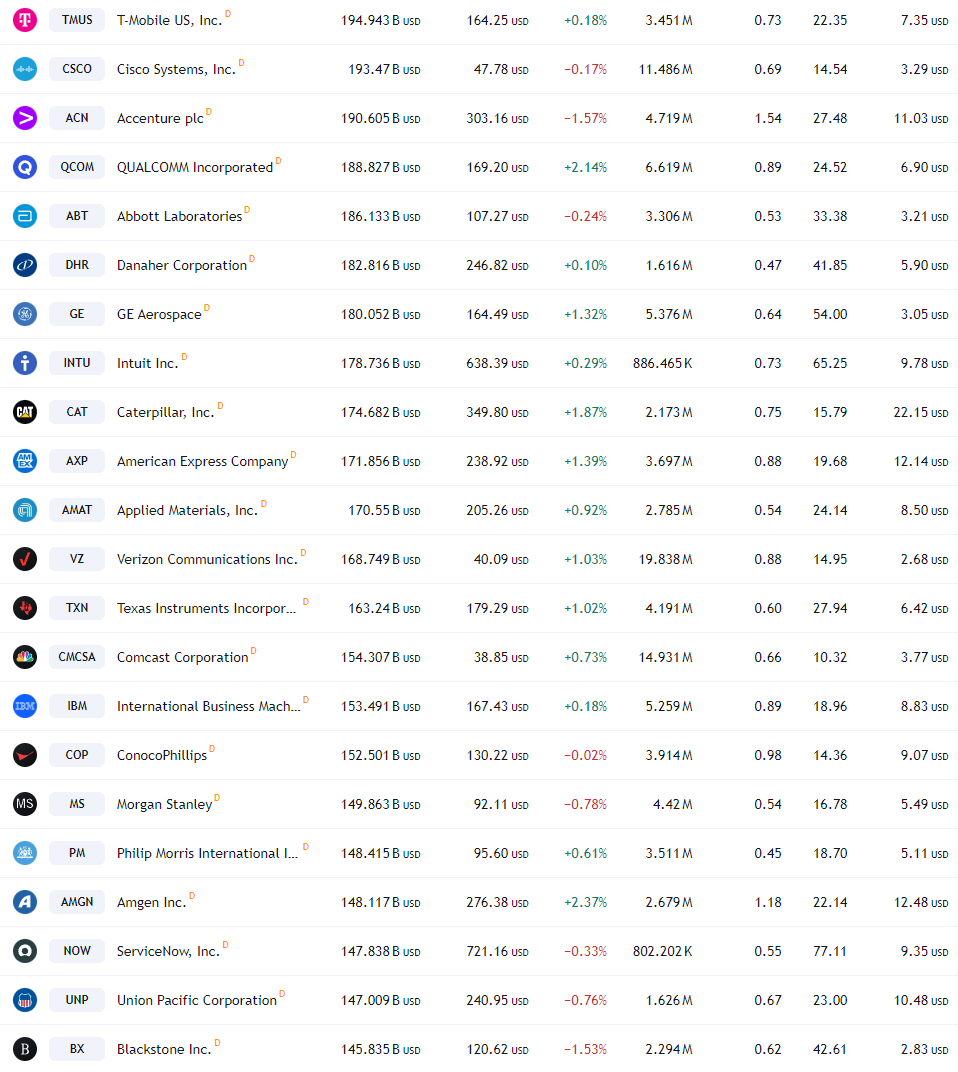This screenshot has height=1072, width=958.
Task: Open the ServiceNow, Inc. company link
Action: pyautogui.click(x=168, y=952)
